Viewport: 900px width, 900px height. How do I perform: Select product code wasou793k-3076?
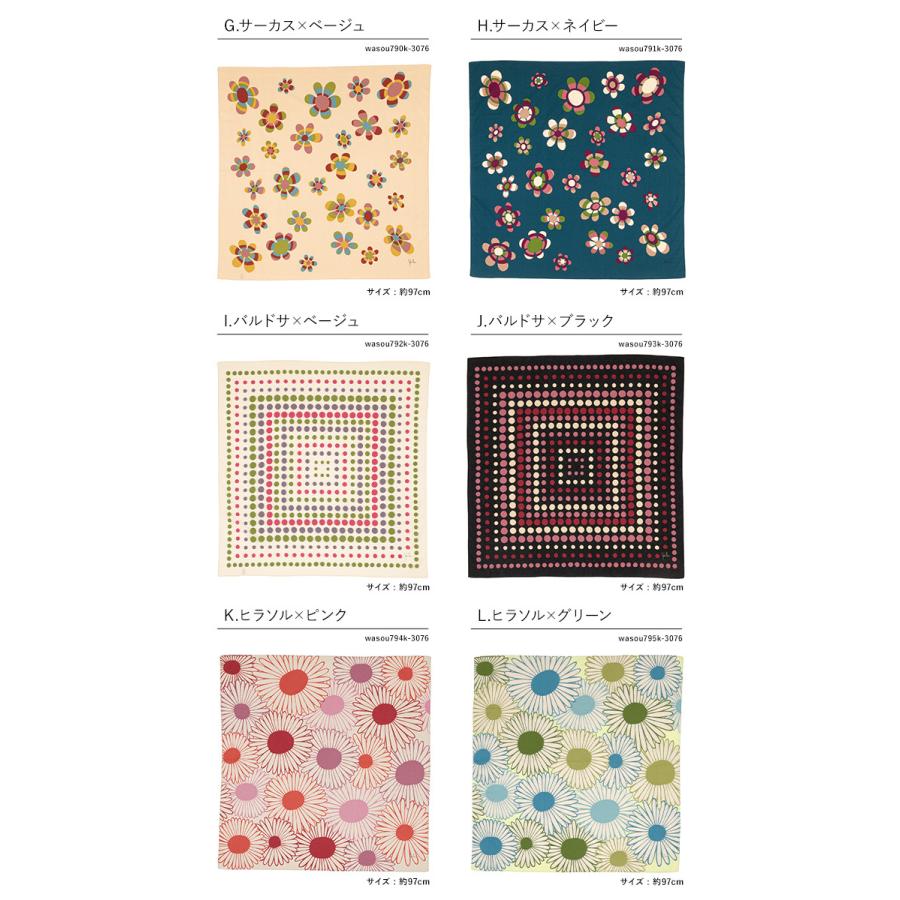tap(650, 344)
